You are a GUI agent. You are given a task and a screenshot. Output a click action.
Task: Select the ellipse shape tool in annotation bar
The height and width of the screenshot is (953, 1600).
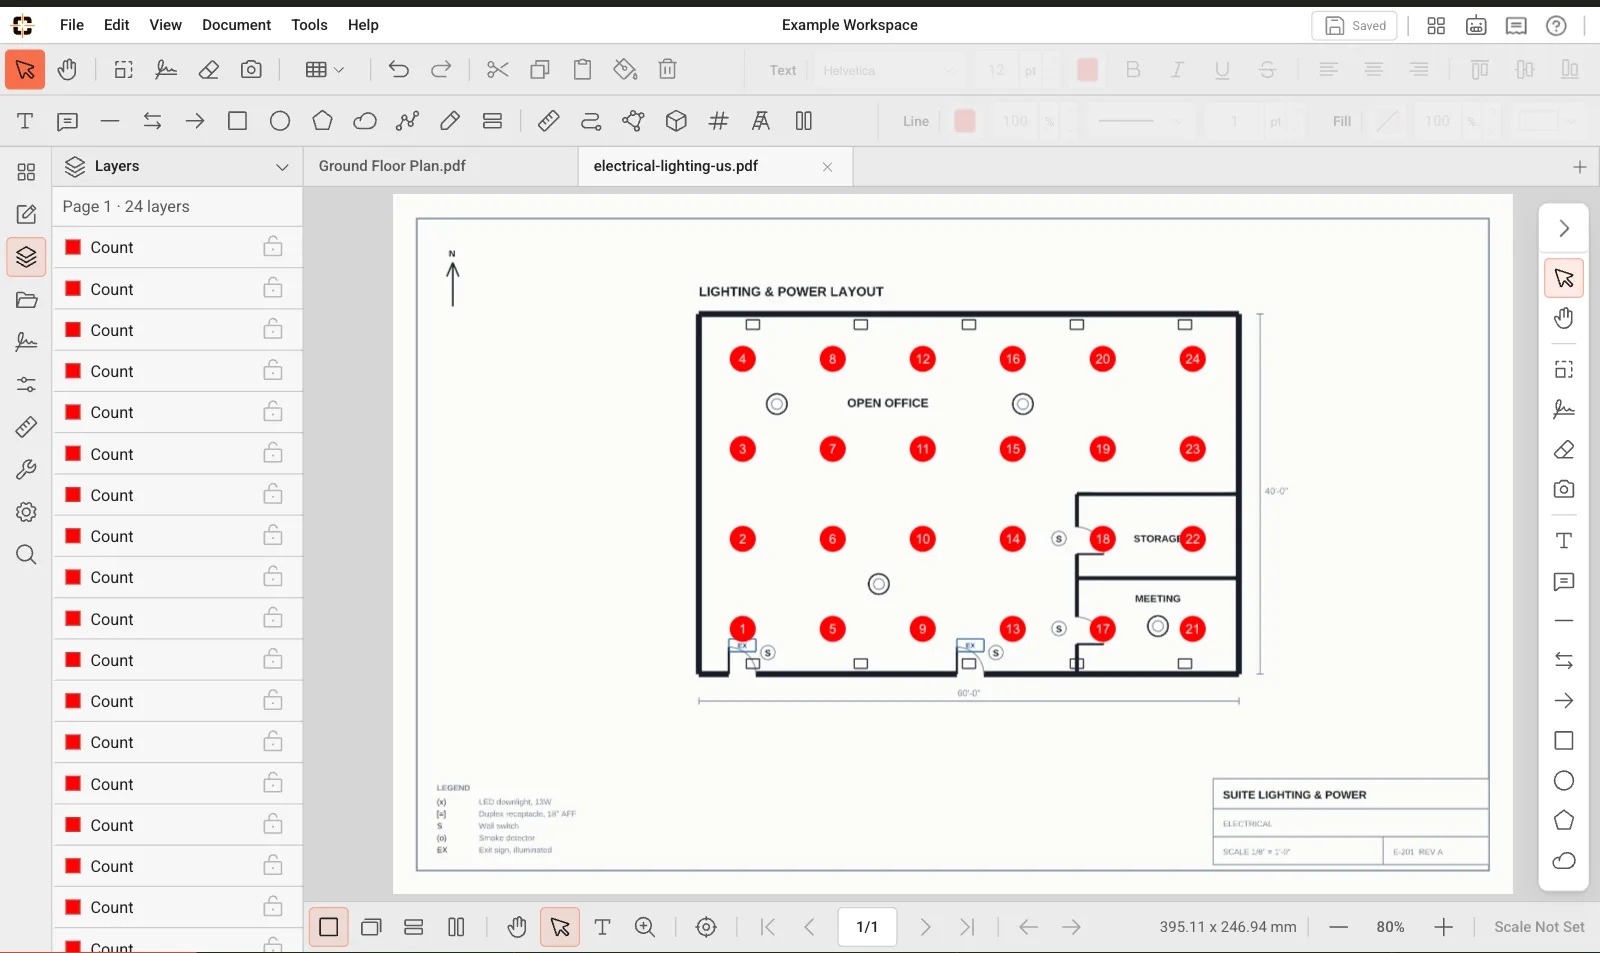(280, 121)
